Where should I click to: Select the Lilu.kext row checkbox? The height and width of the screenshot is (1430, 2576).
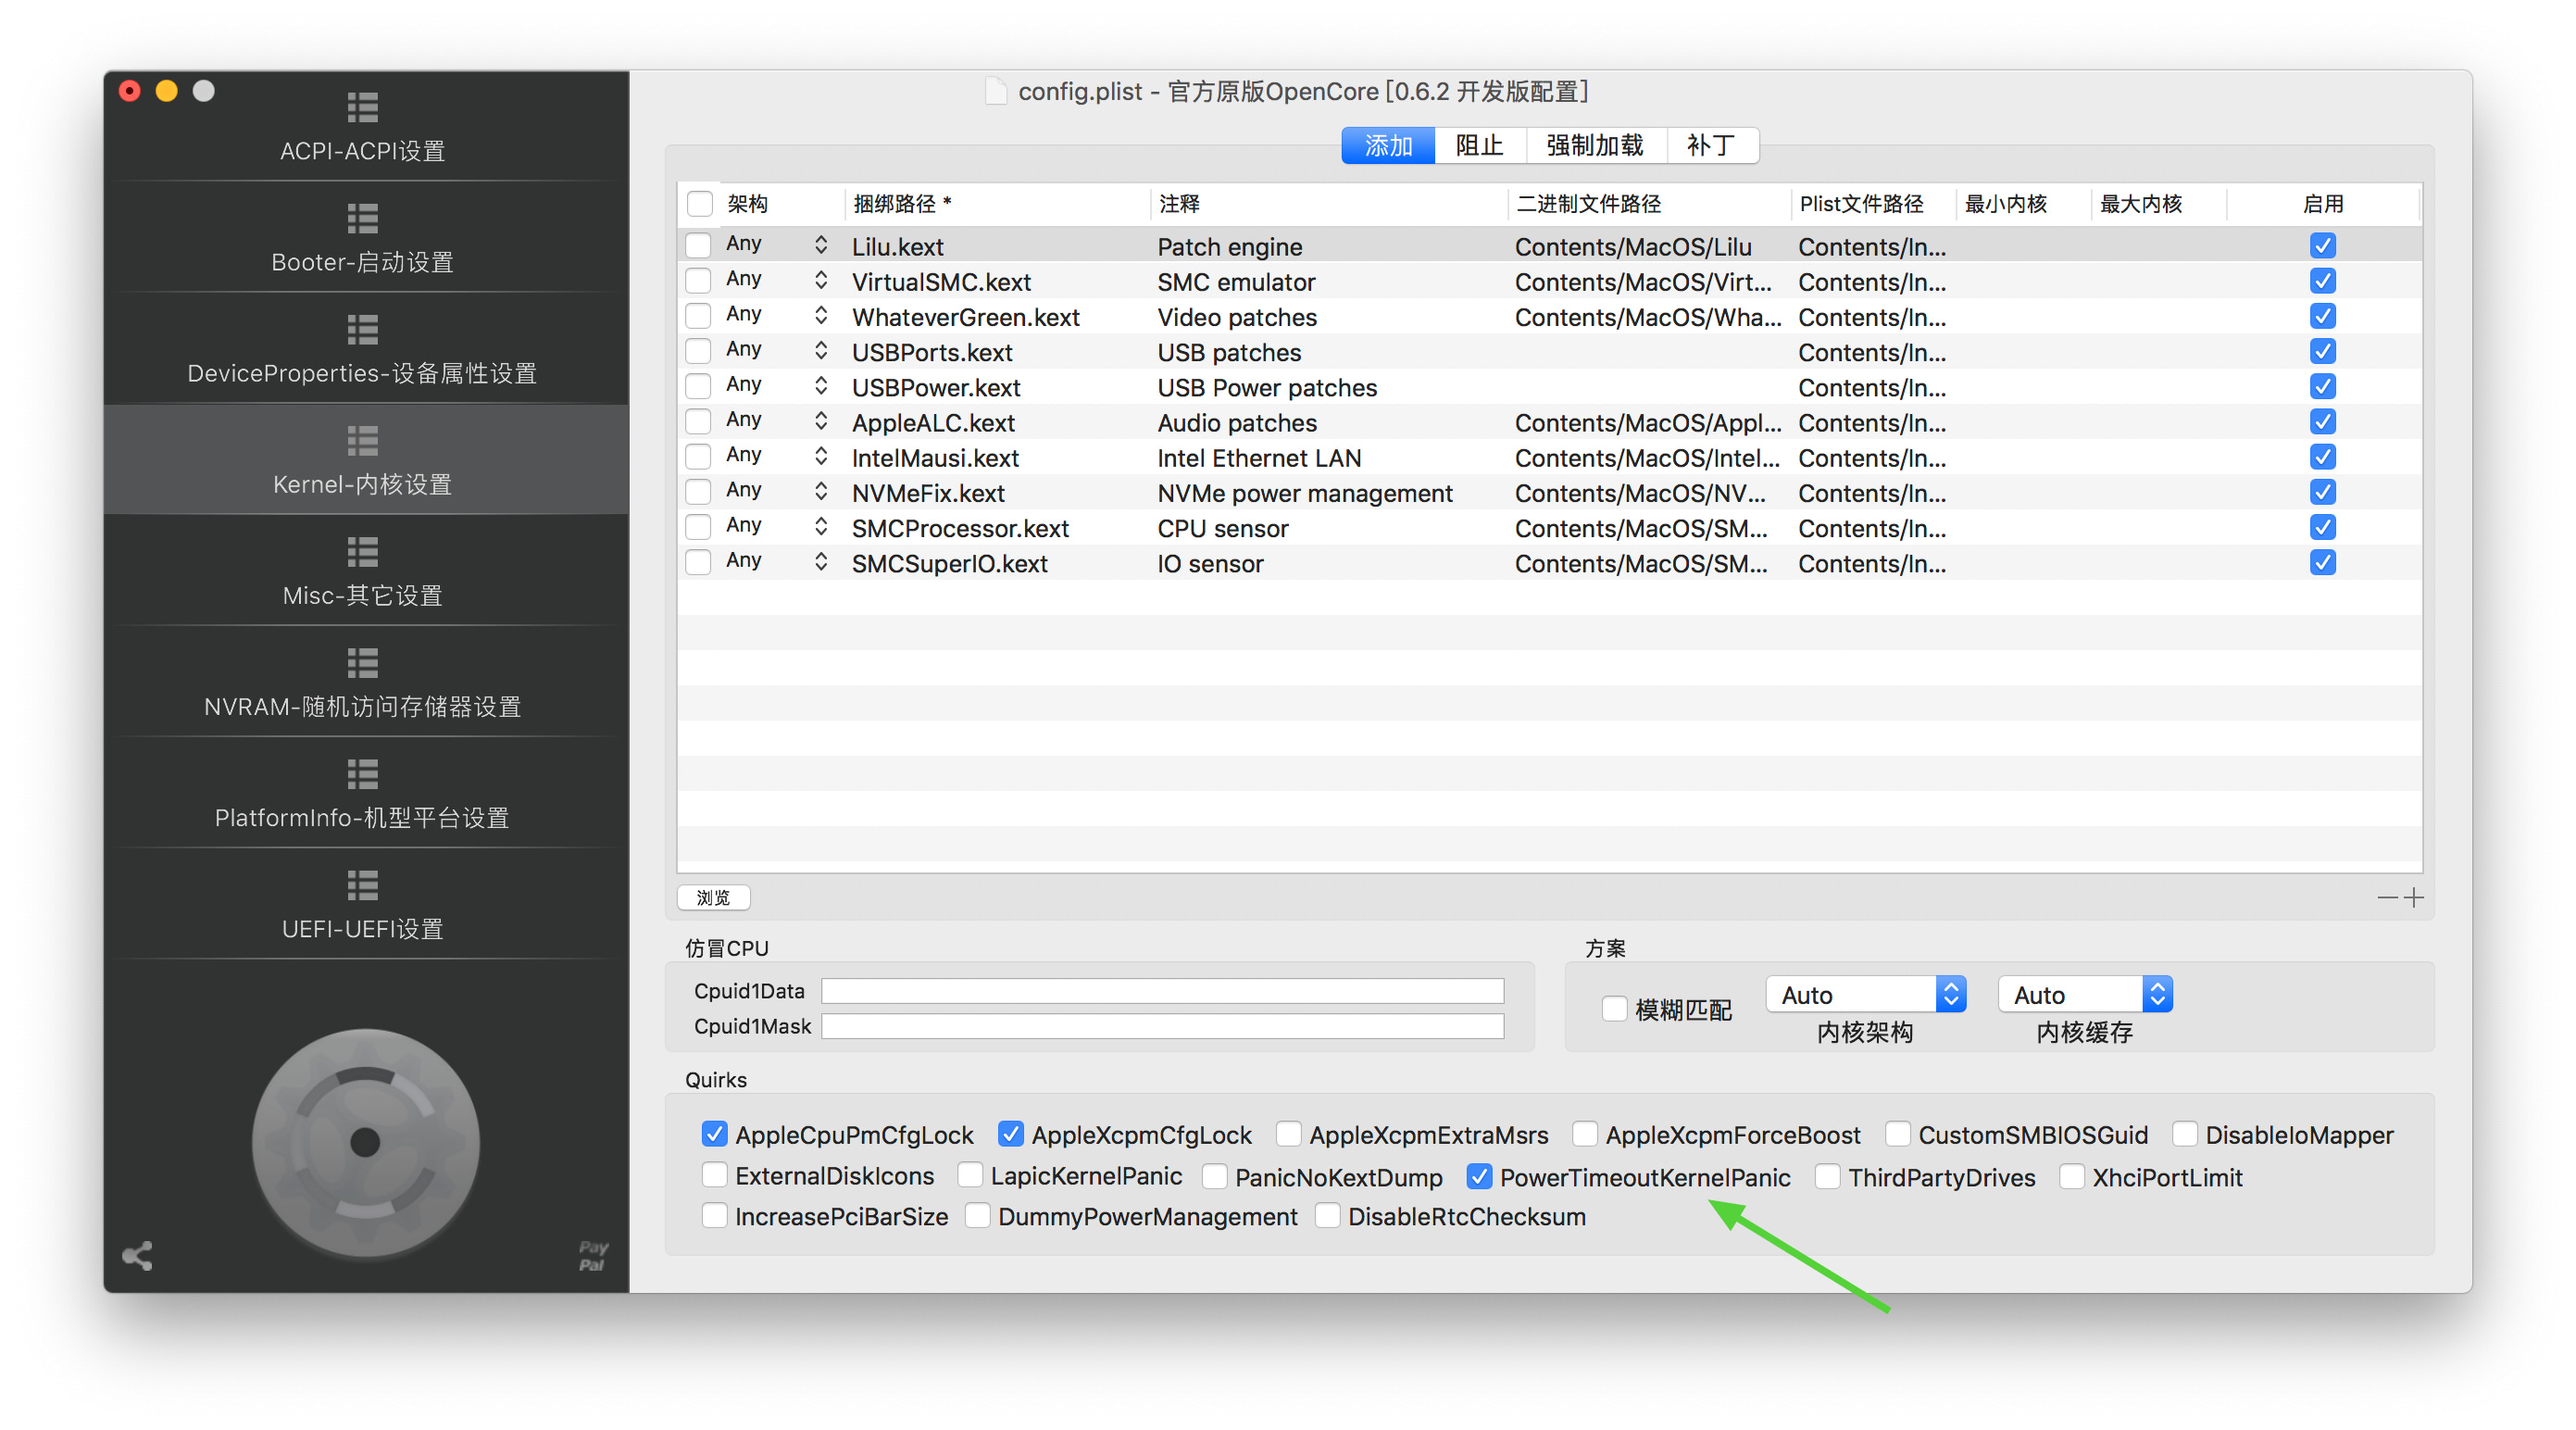pyautogui.click(x=698, y=245)
